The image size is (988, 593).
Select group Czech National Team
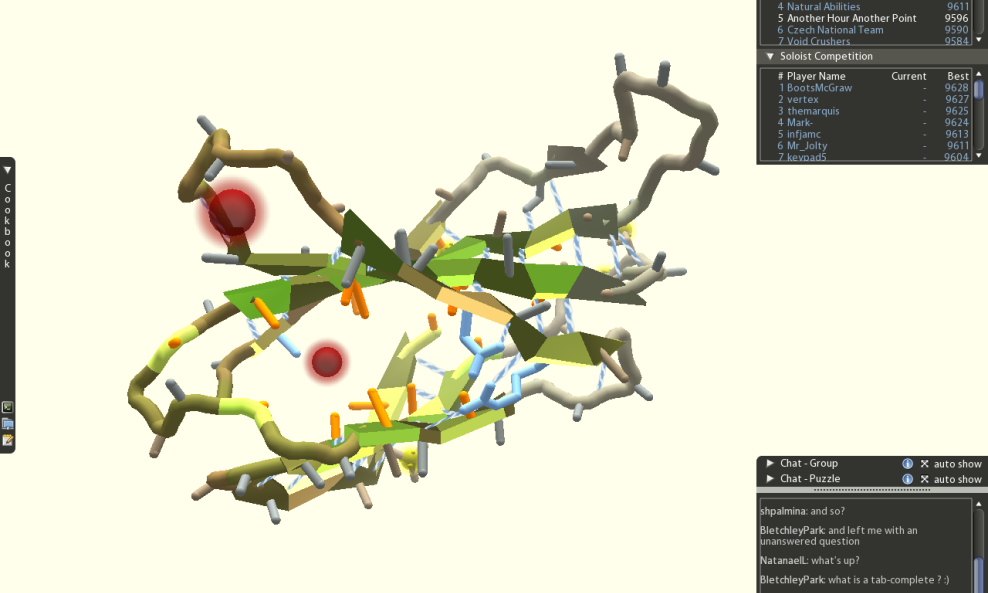[x=835, y=30]
